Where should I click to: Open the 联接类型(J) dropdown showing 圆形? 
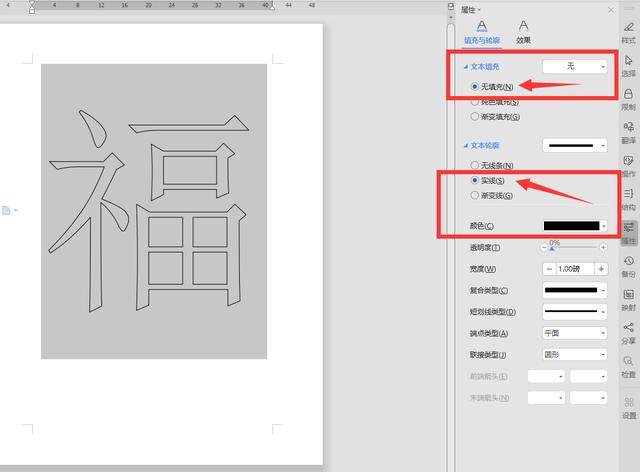[x=575, y=355]
